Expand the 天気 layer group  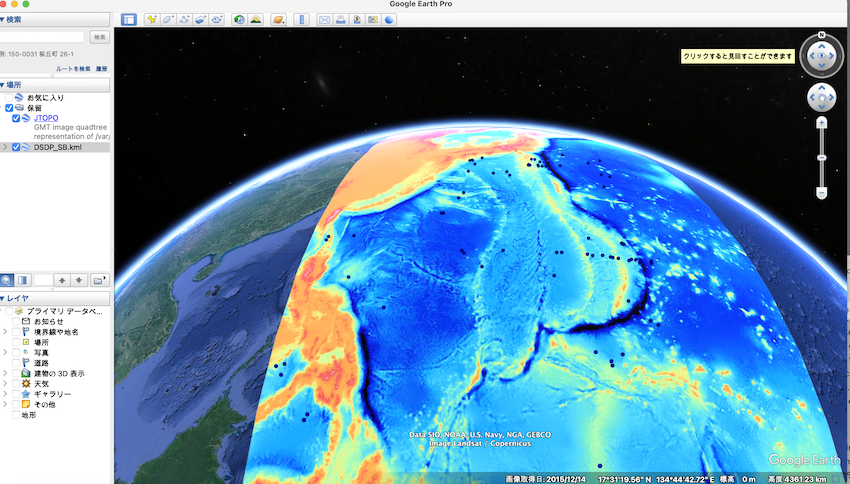(x=5, y=383)
